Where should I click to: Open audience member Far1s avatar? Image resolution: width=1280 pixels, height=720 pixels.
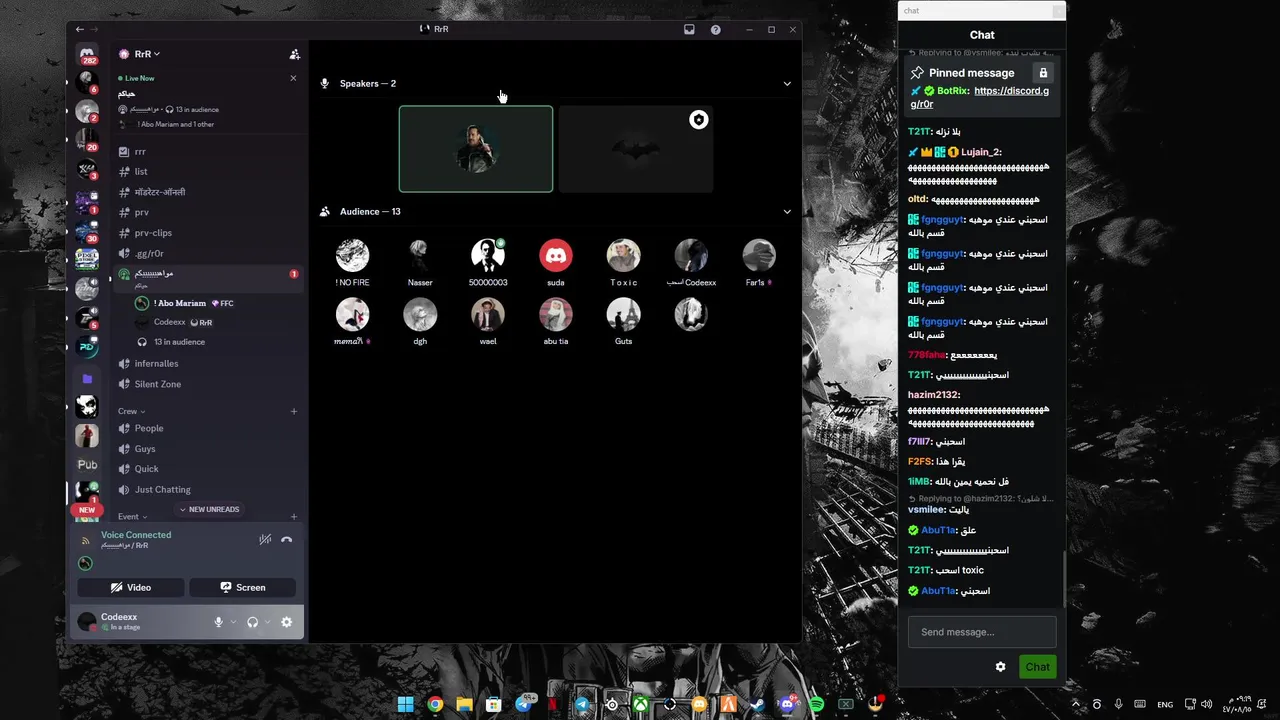pyautogui.click(x=759, y=256)
